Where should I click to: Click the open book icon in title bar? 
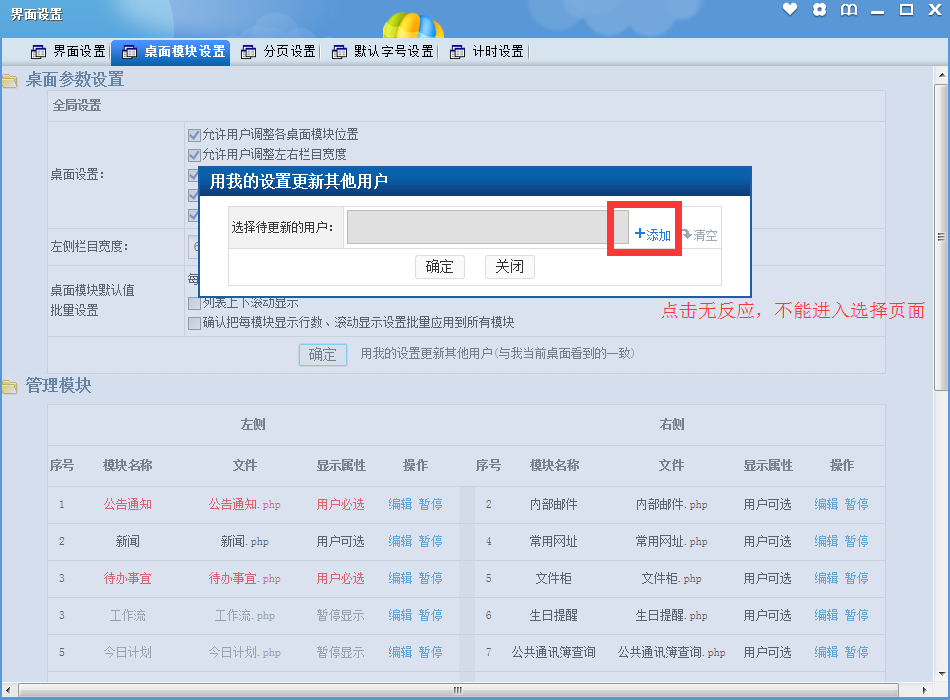point(849,10)
